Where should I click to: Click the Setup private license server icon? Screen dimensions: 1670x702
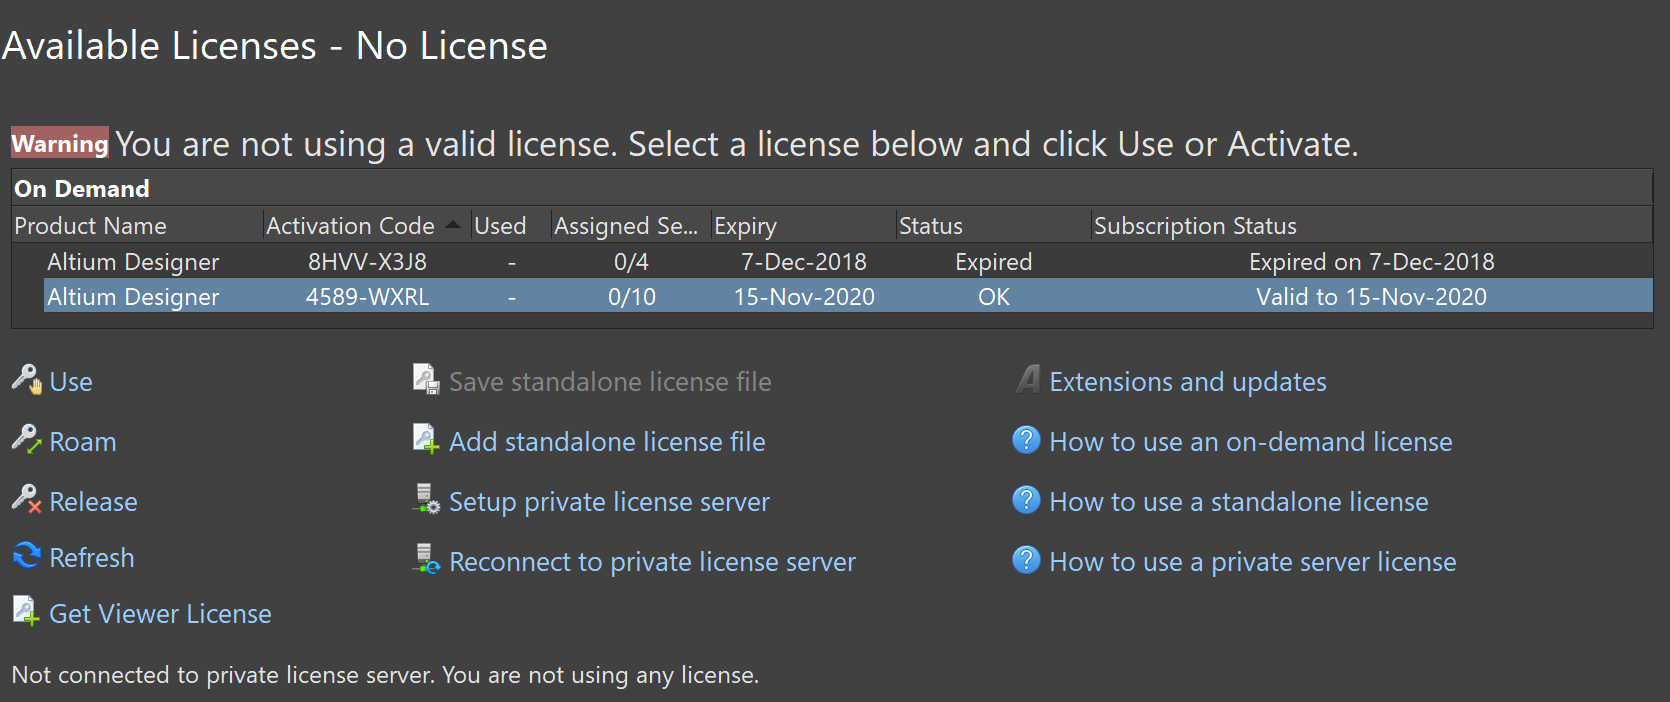click(x=427, y=500)
